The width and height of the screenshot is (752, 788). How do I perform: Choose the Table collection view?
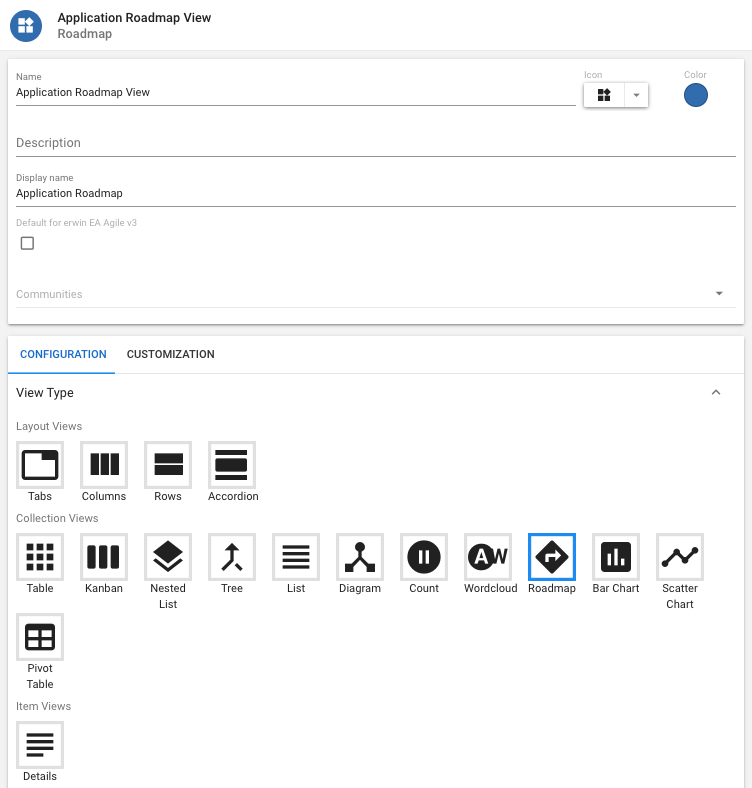[x=40, y=557]
